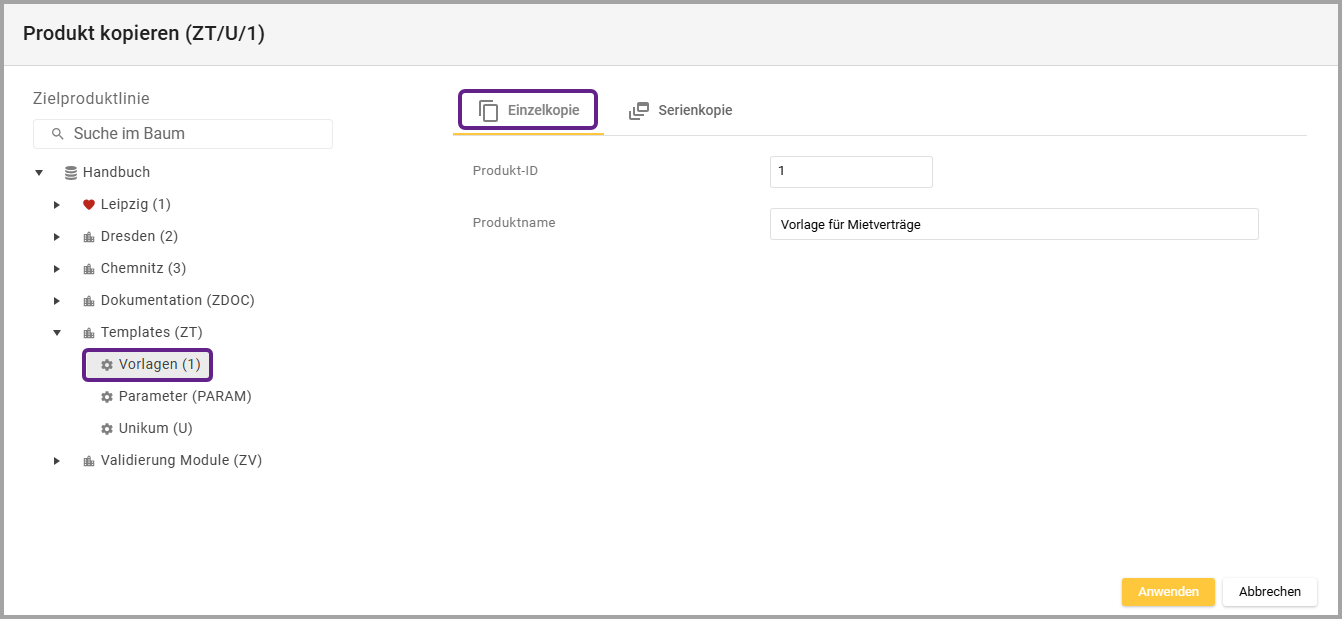The height and width of the screenshot is (619, 1342).
Task: Click the building icon next to Dresden
Action: coord(89,237)
